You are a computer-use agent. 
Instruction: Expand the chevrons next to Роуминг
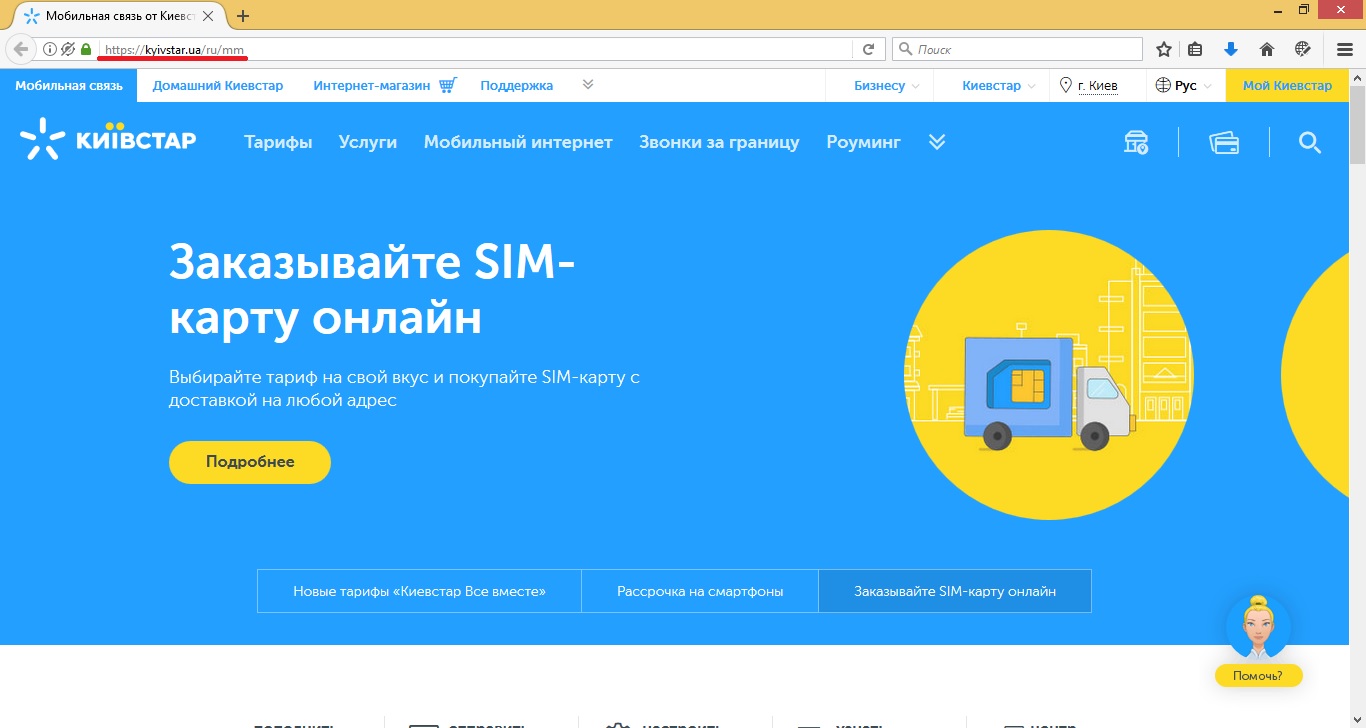[x=937, y=142]
